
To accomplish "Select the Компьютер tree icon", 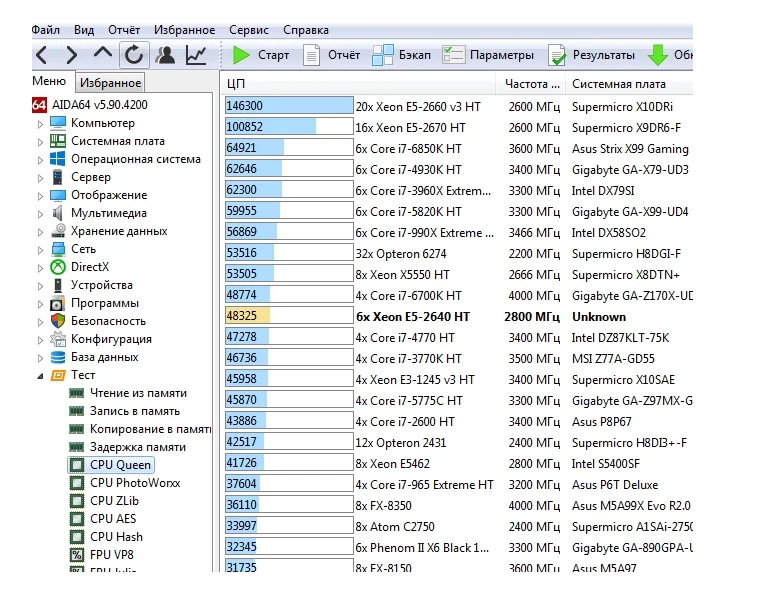I will [58, 123].
